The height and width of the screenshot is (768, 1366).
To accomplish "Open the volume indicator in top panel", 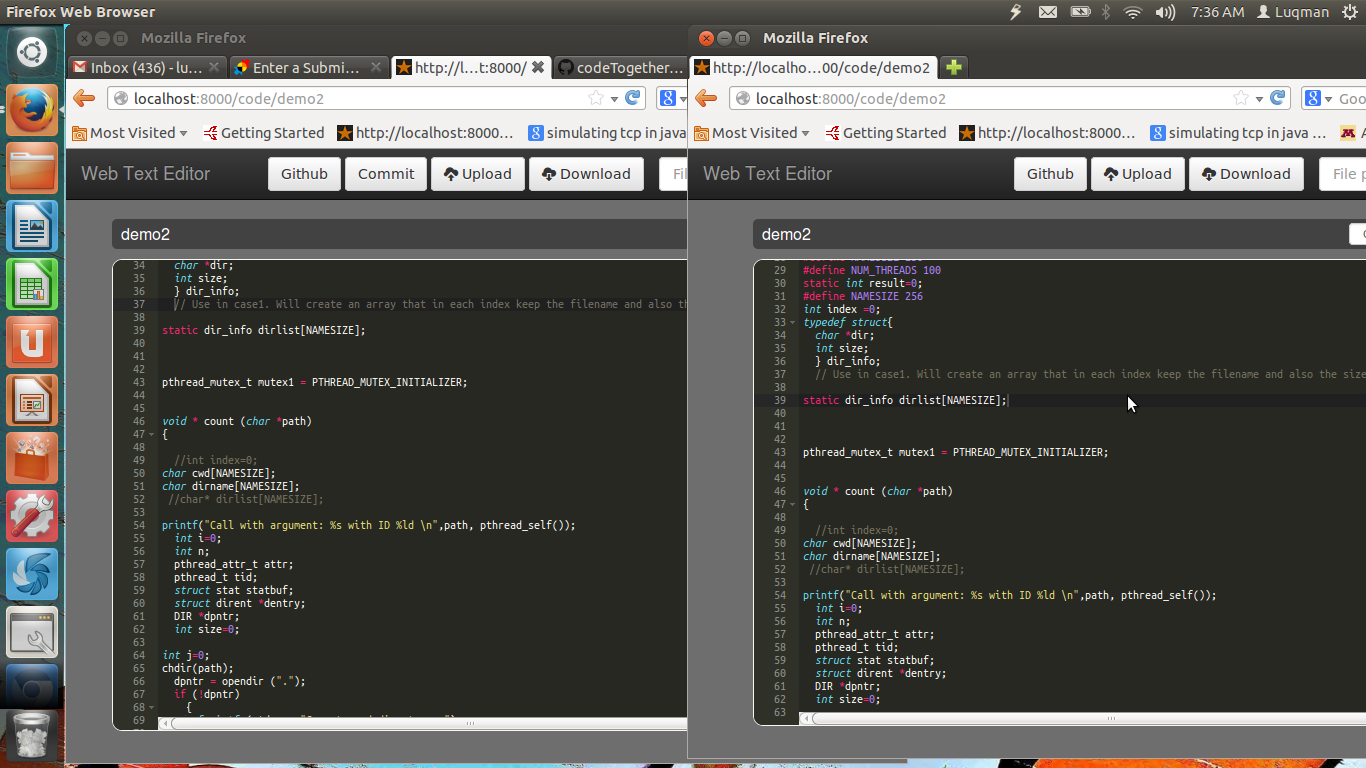I will pyautogui.click(x=1164, y=12).
